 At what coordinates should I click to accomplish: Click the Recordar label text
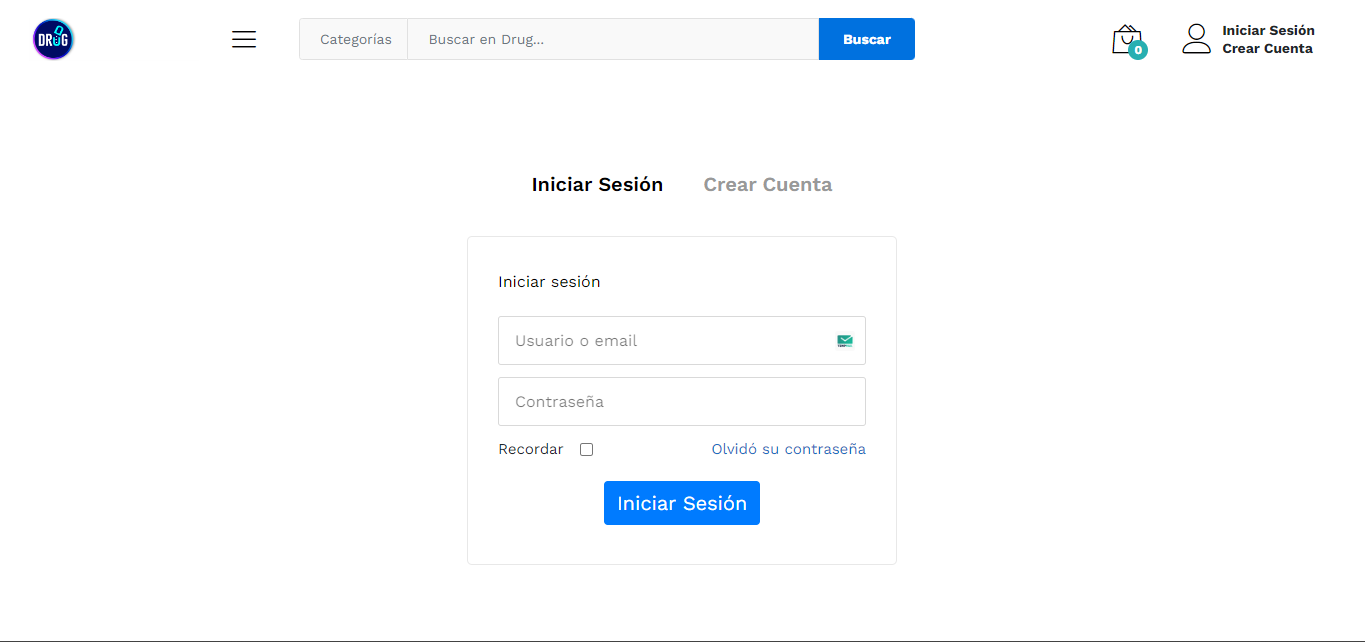point(531,450)
